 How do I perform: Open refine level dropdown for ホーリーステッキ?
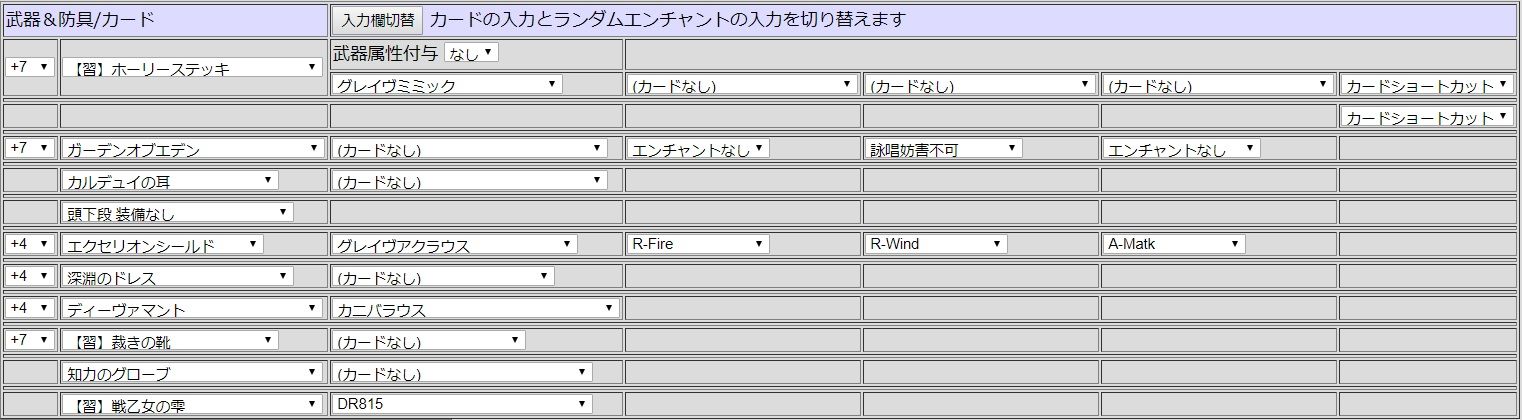tap(30, 67)
